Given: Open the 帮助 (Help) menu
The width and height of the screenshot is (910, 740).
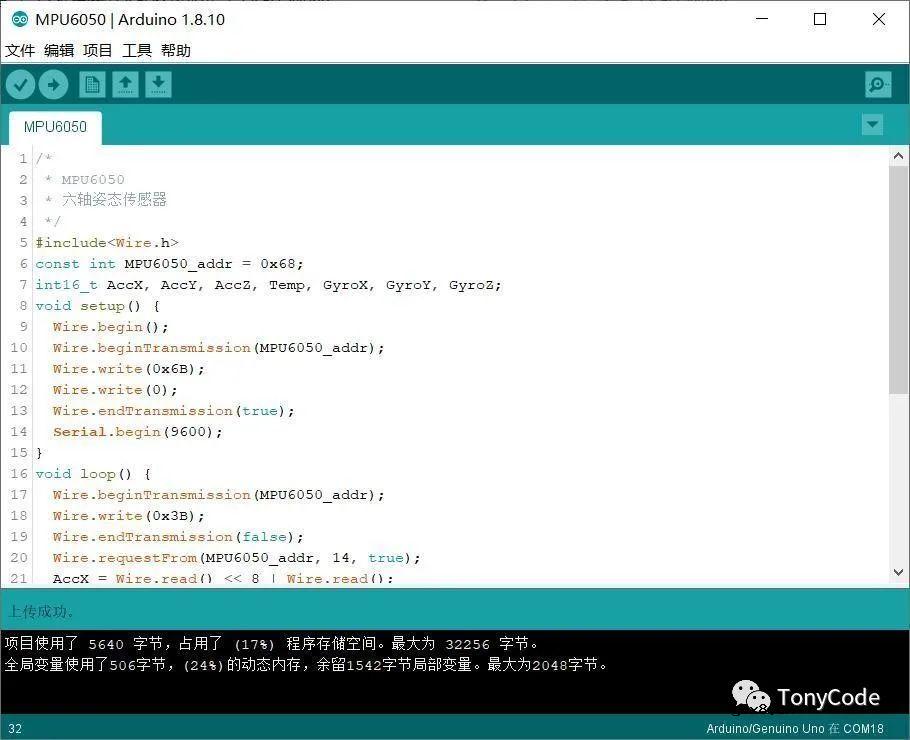Looking at the screenshot, I should click(176, 50).
